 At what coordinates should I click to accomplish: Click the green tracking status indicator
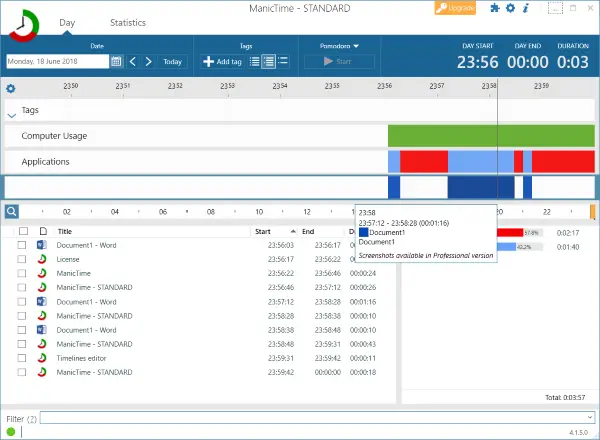pyautogui.click(x=11, y=432)
